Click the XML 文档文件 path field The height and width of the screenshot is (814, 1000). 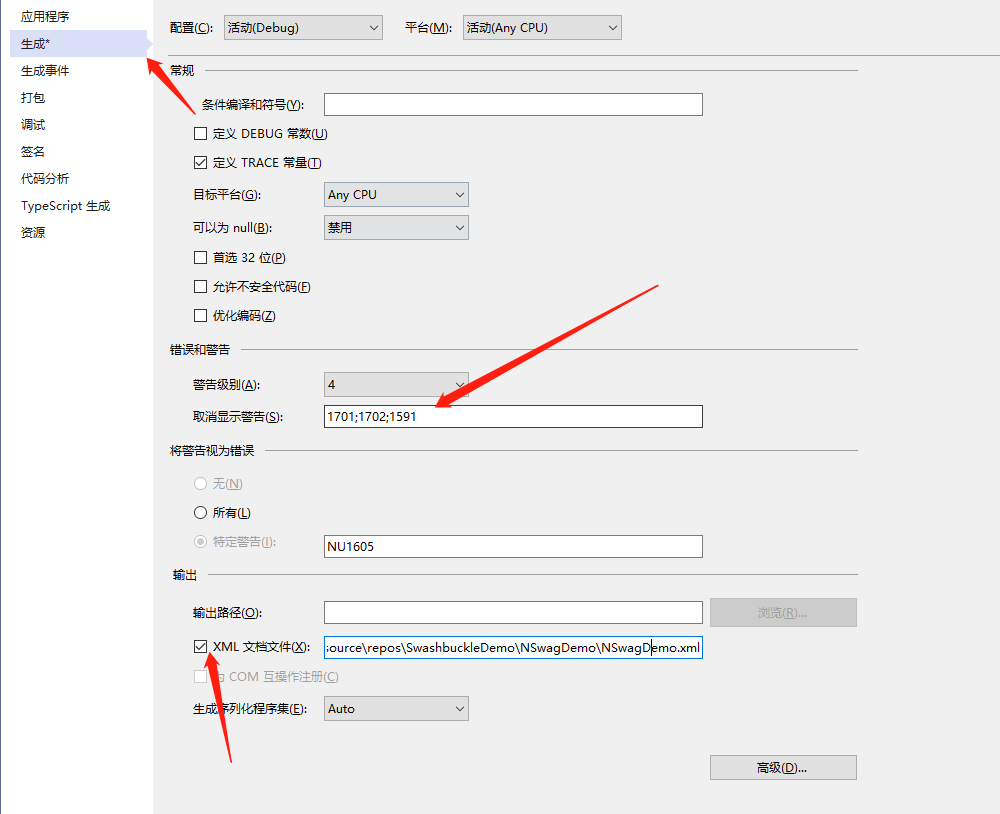(513, 648)
